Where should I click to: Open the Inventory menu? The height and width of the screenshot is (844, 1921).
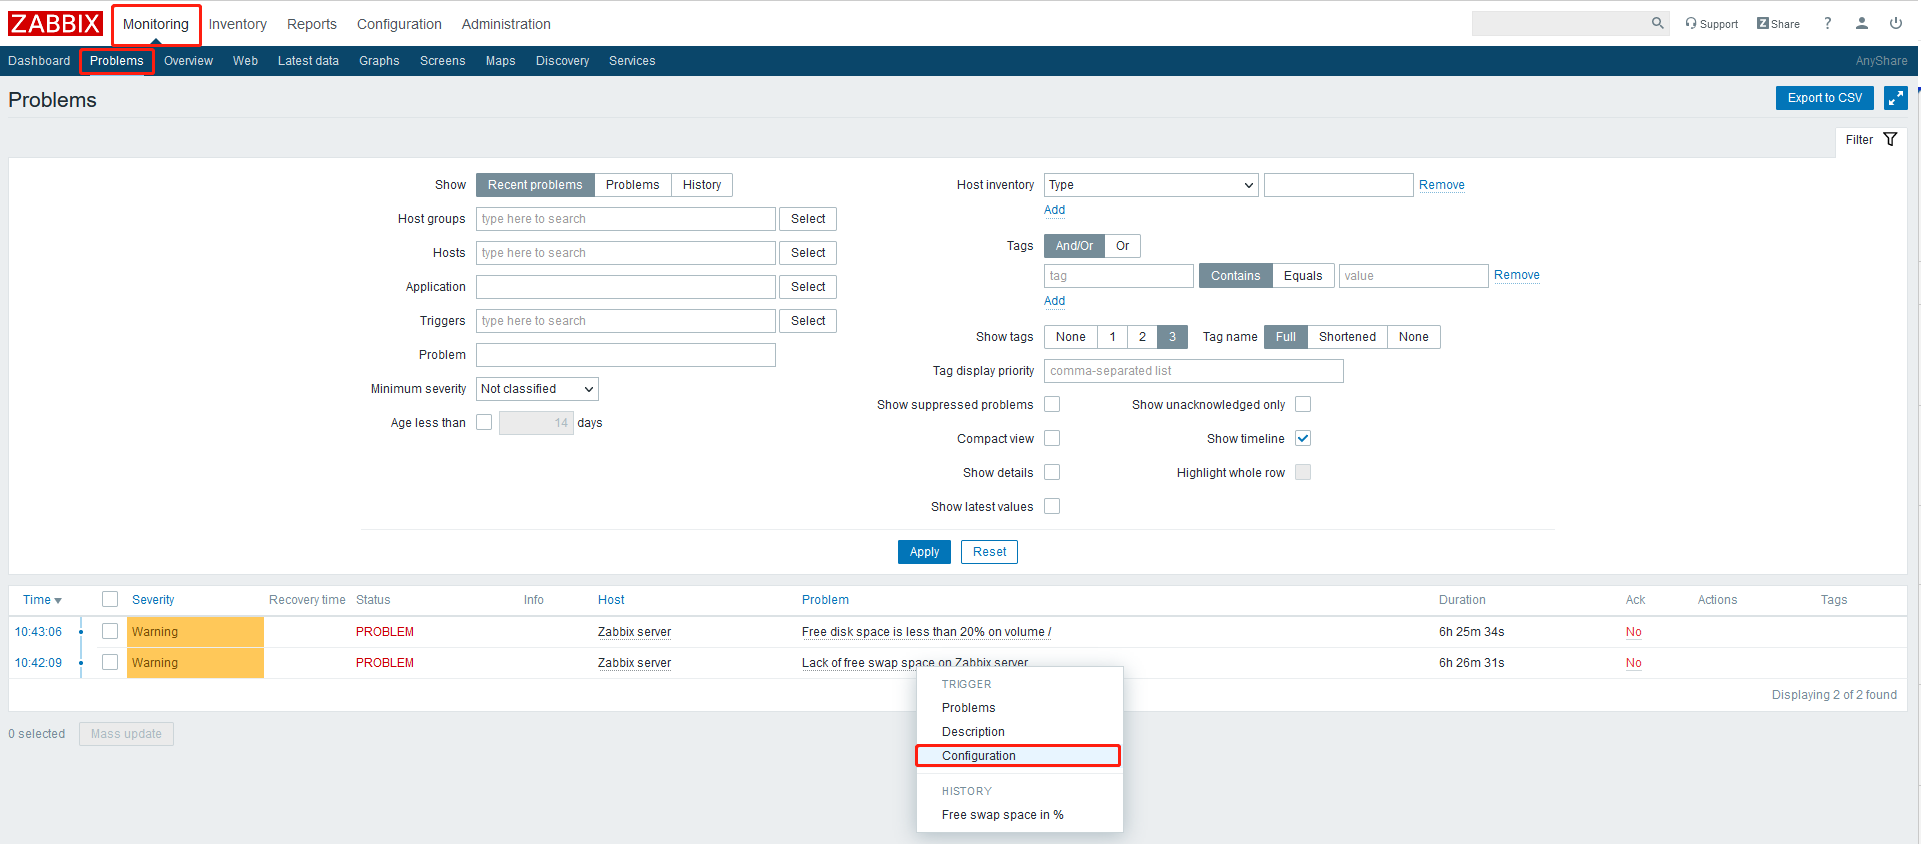point(237,24)
